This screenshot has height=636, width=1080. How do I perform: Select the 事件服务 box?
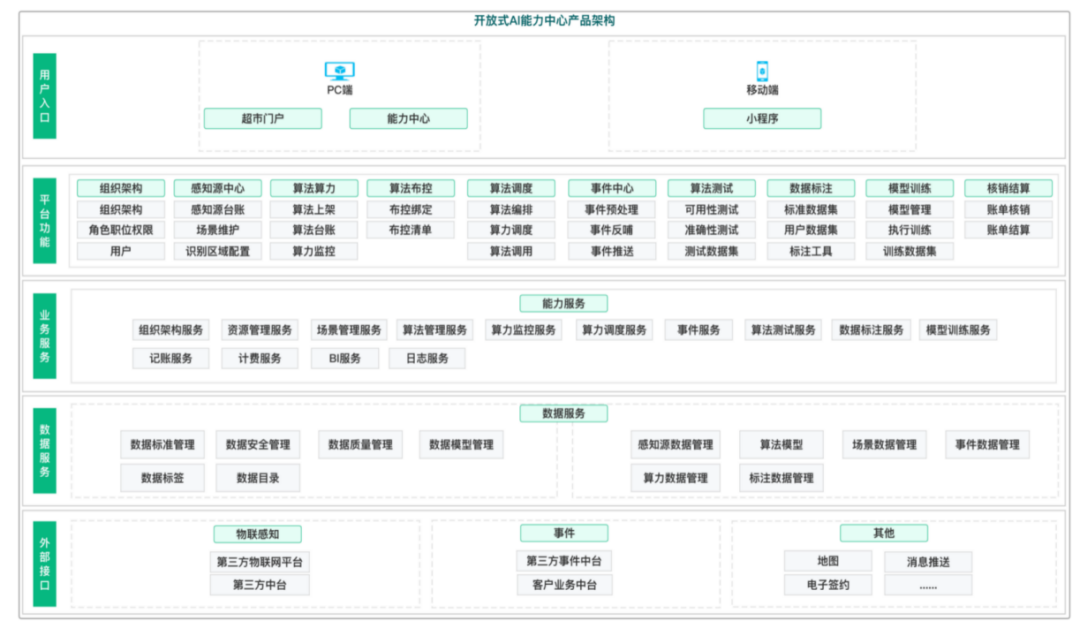point(698,330)
